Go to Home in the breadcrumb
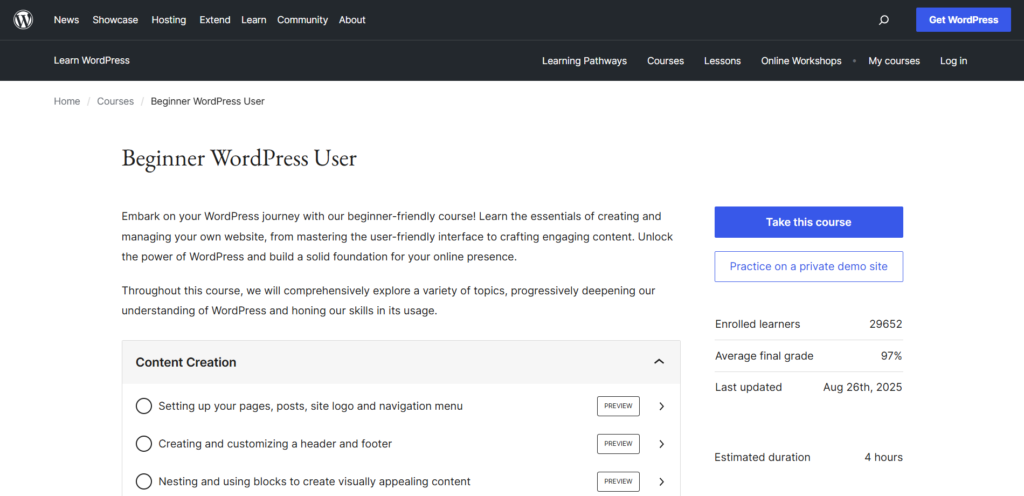The height and width of the screenshot is (496, 1024). pyautogui.click(x=67, y=101)
